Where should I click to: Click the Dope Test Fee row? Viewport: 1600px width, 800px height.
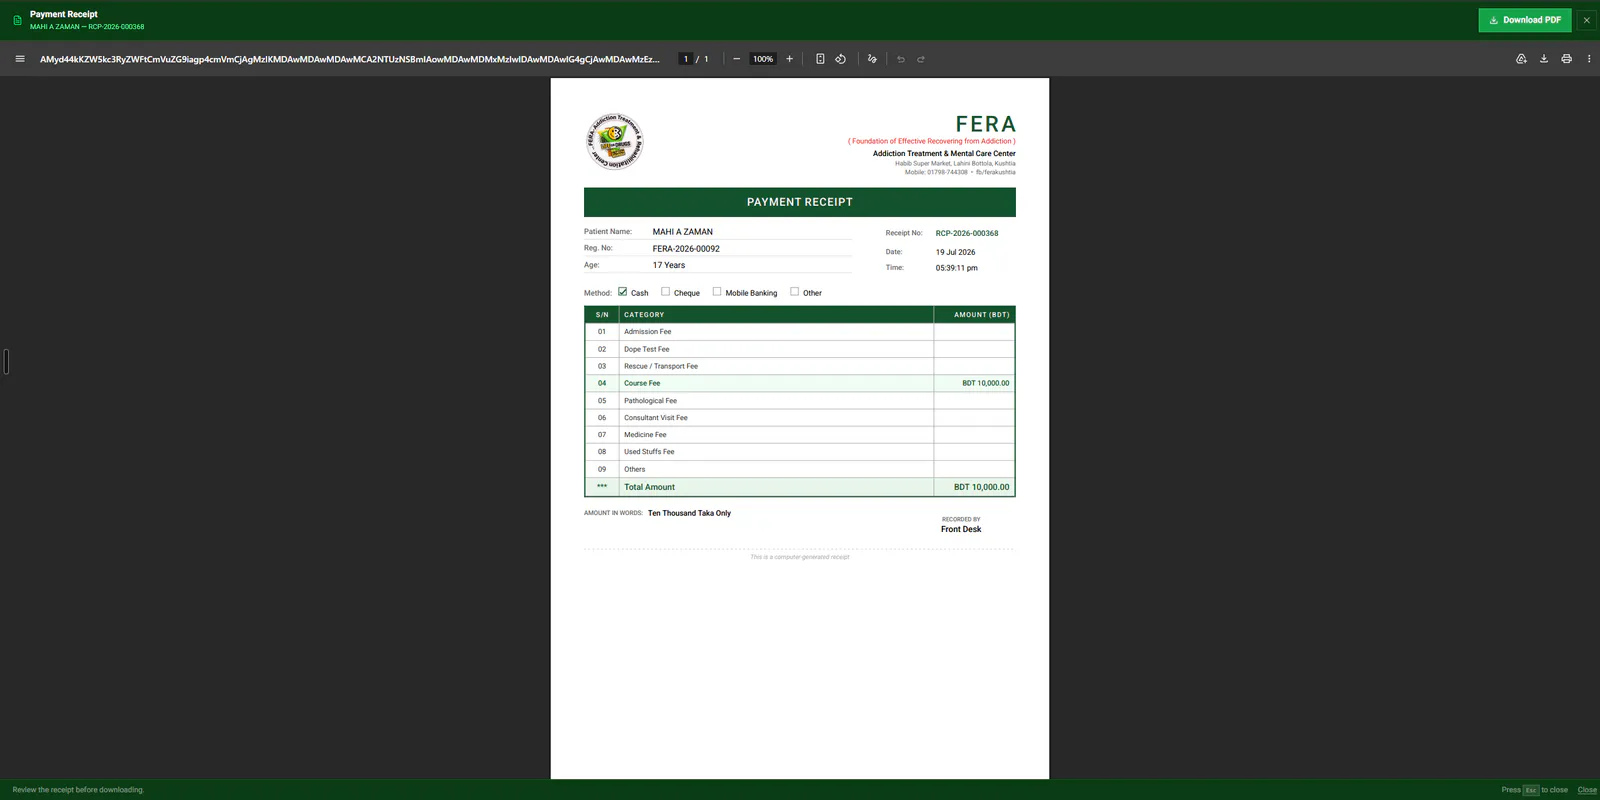point(800,349)
